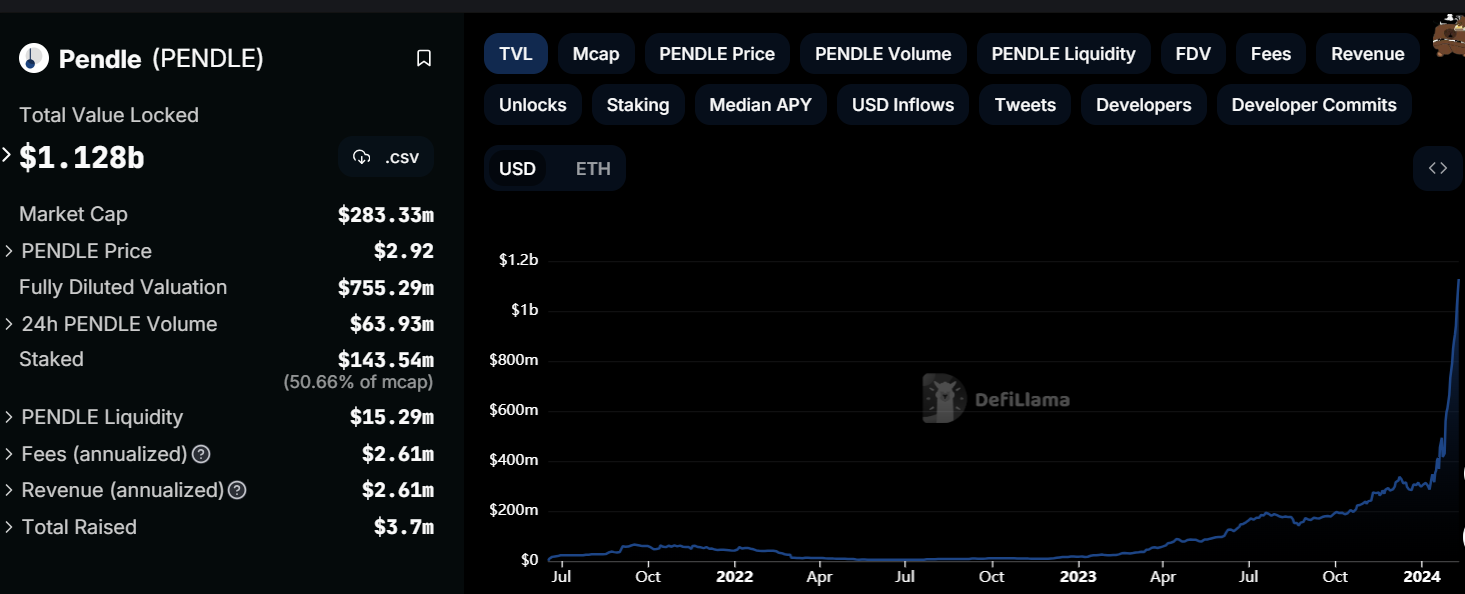Expand the Total Value Locked breakdown

7,156
